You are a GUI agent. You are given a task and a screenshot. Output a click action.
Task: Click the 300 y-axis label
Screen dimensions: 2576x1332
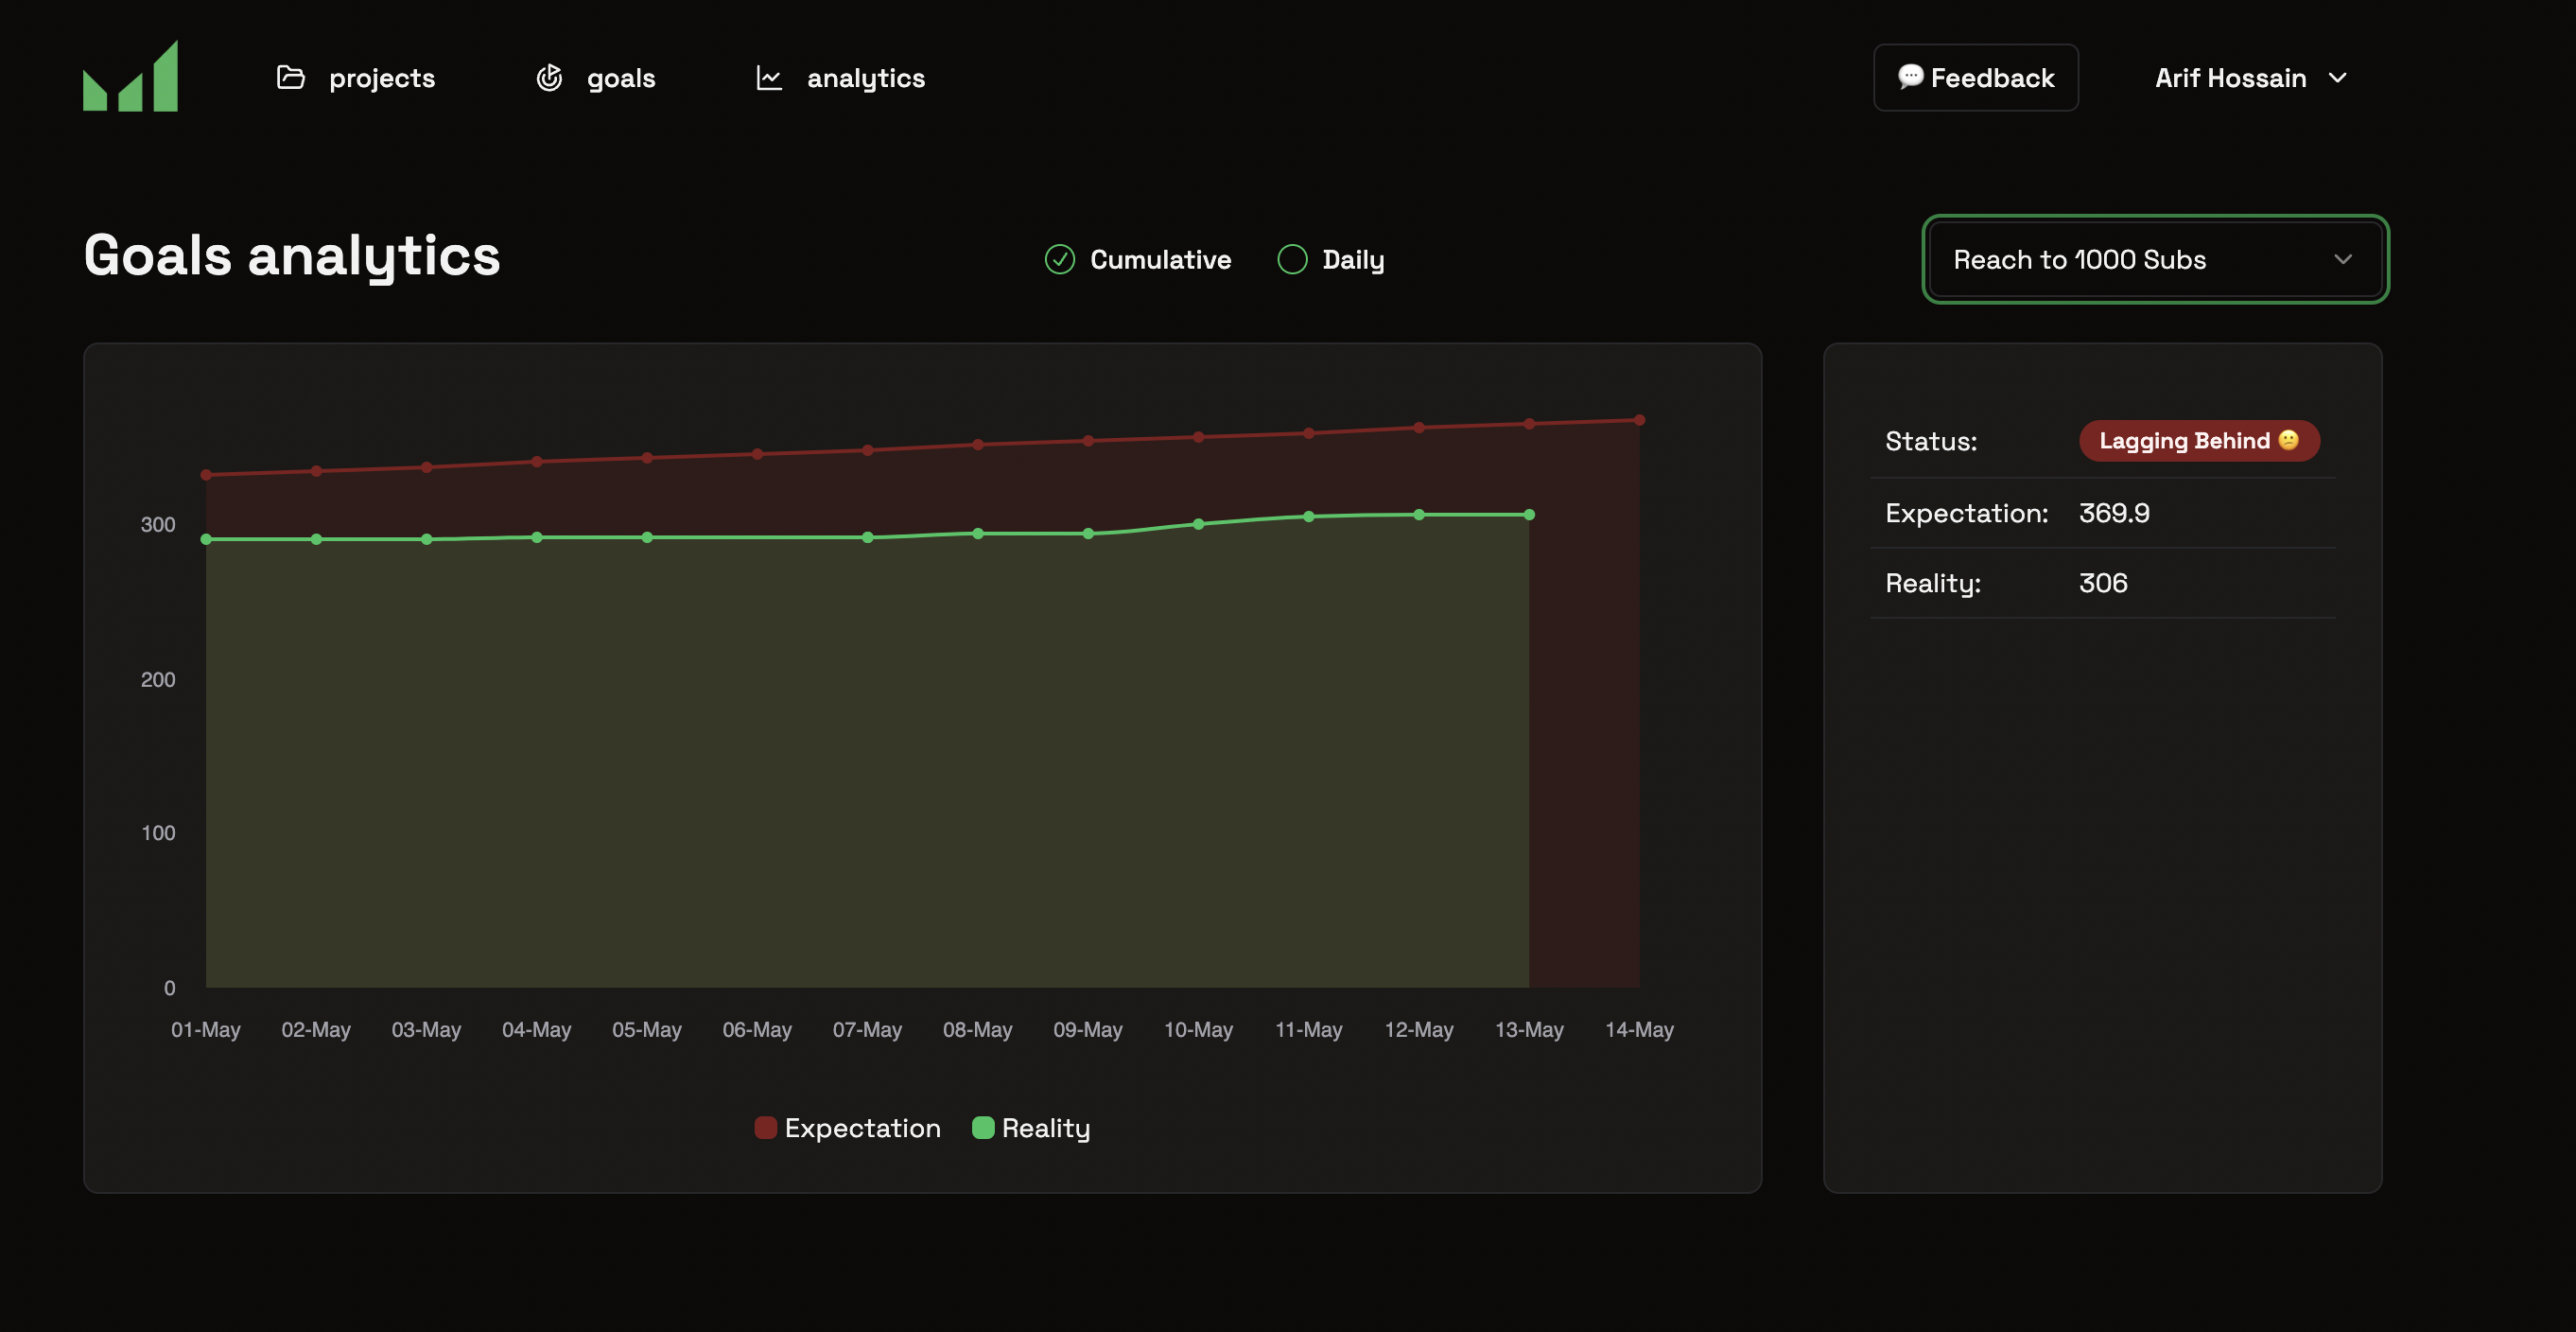click(158, 525)
